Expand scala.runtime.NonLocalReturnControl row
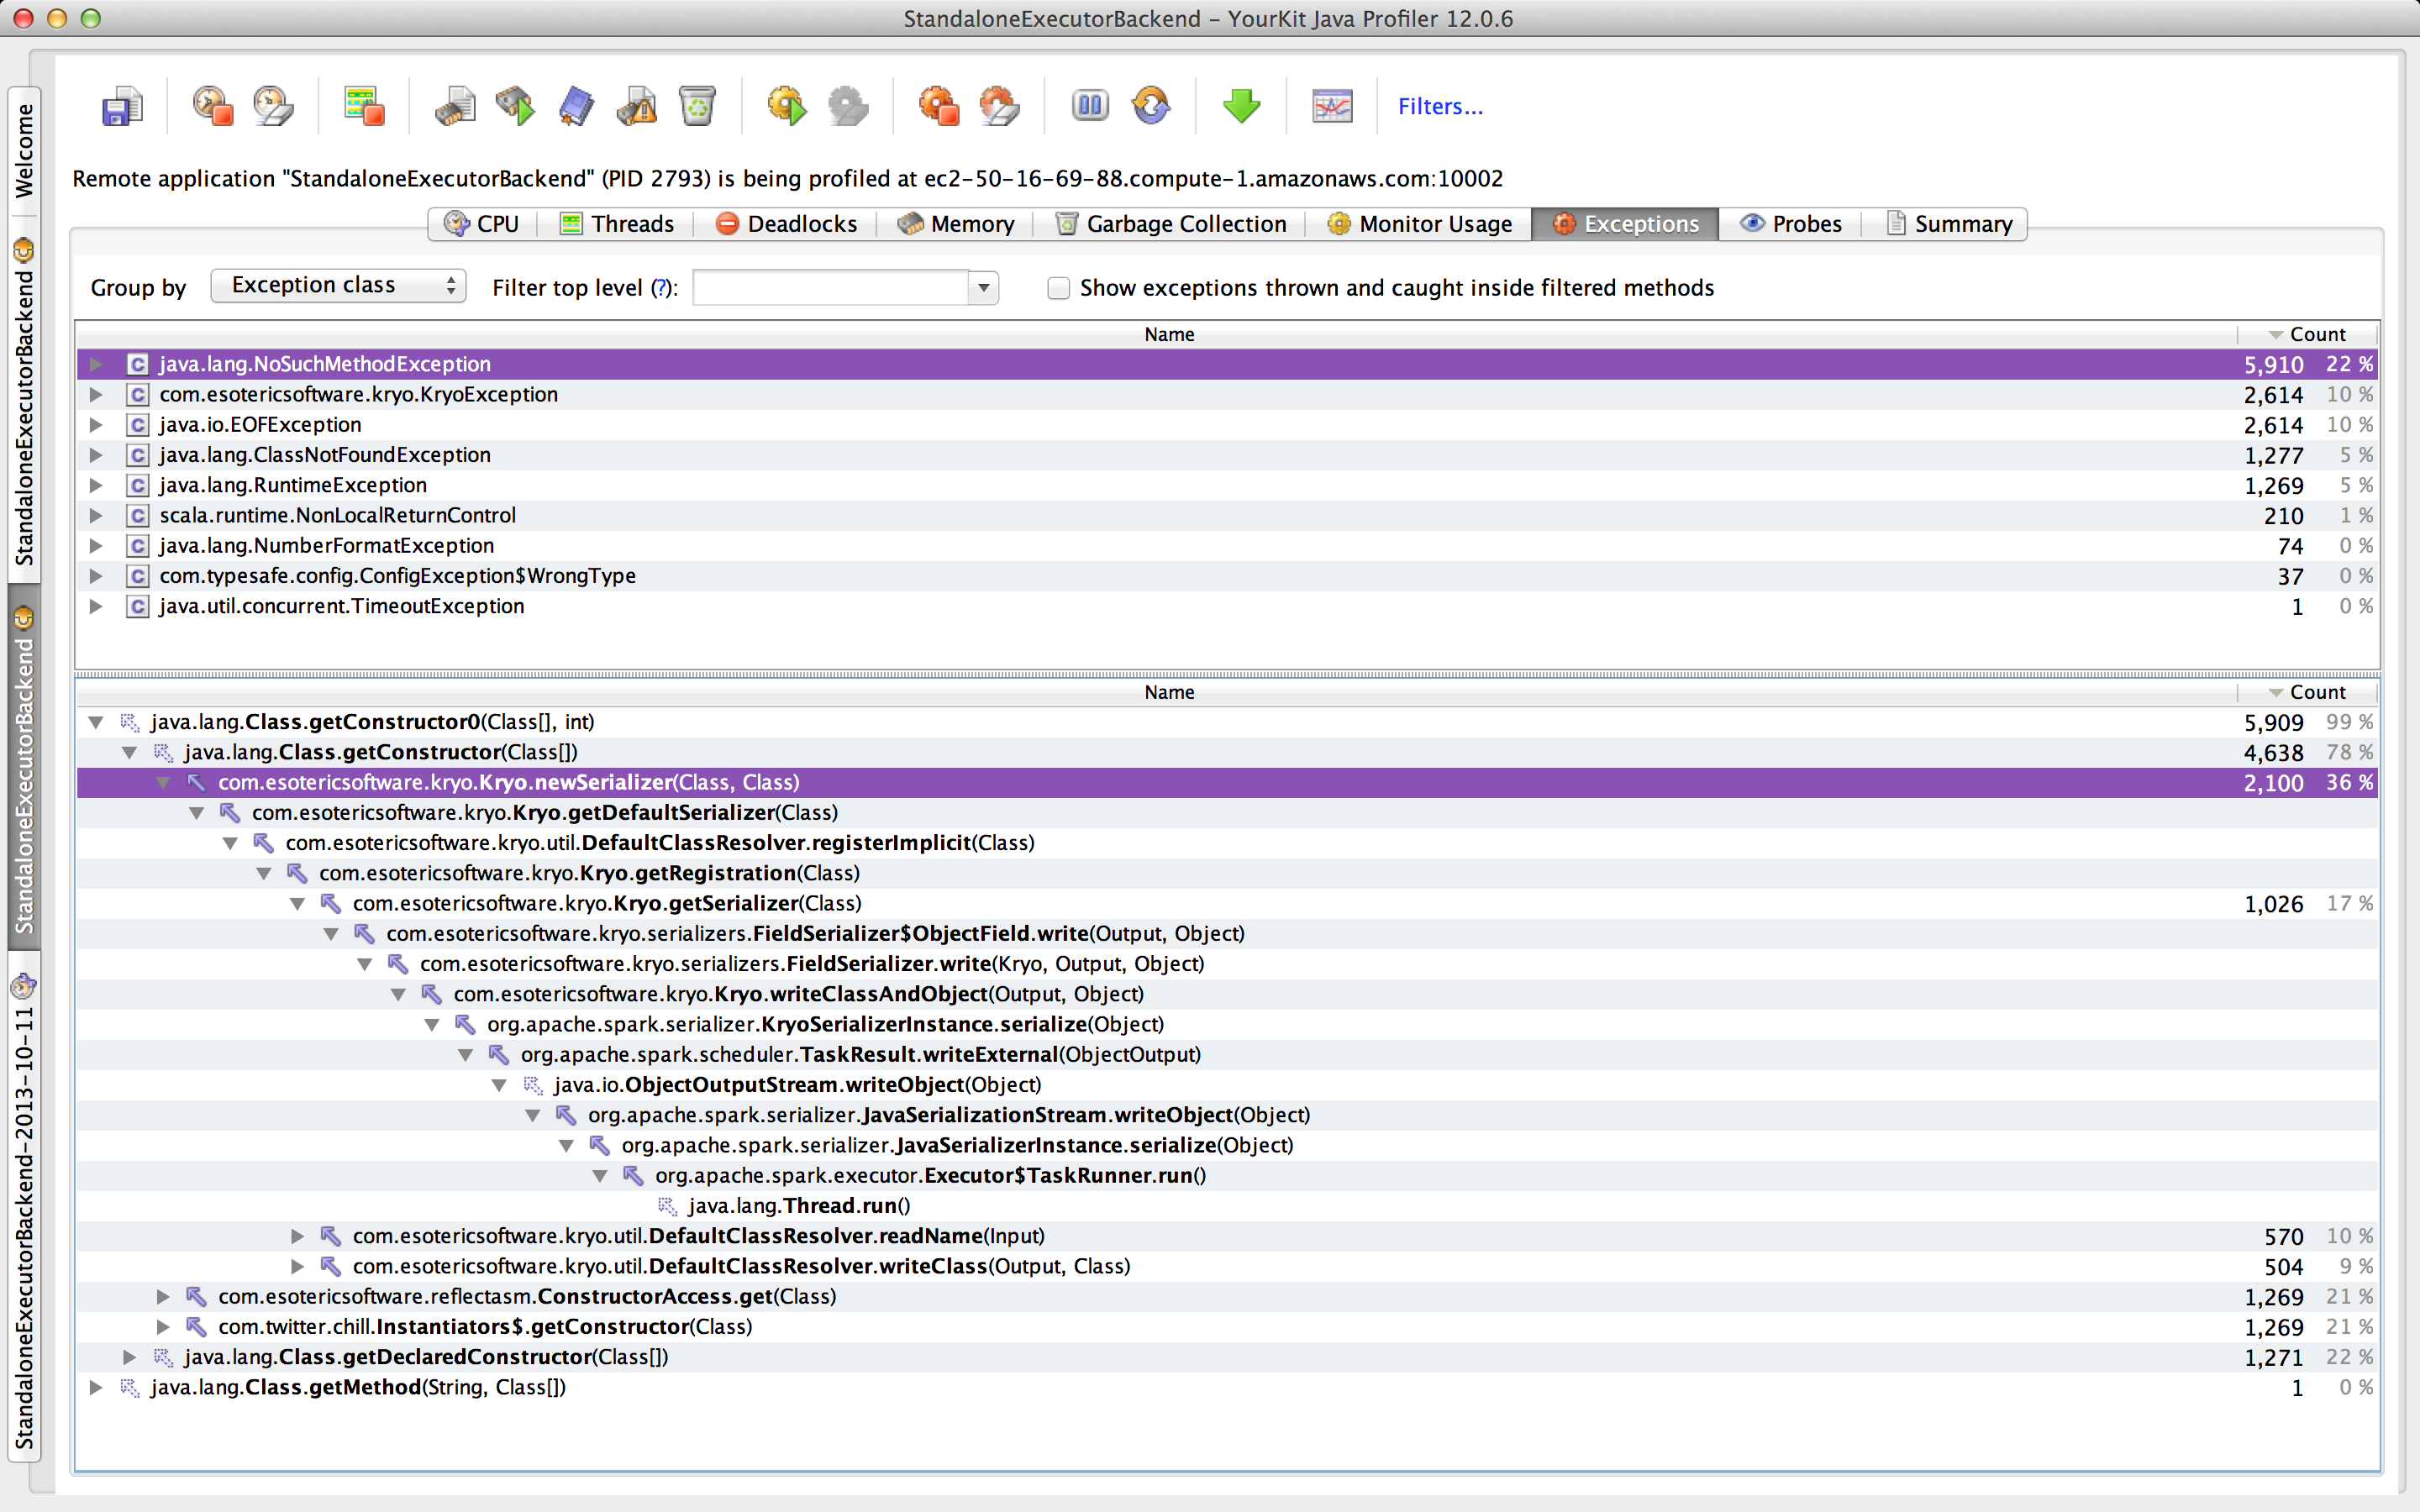2420x1512 pixels. click(x=96, y=515)
